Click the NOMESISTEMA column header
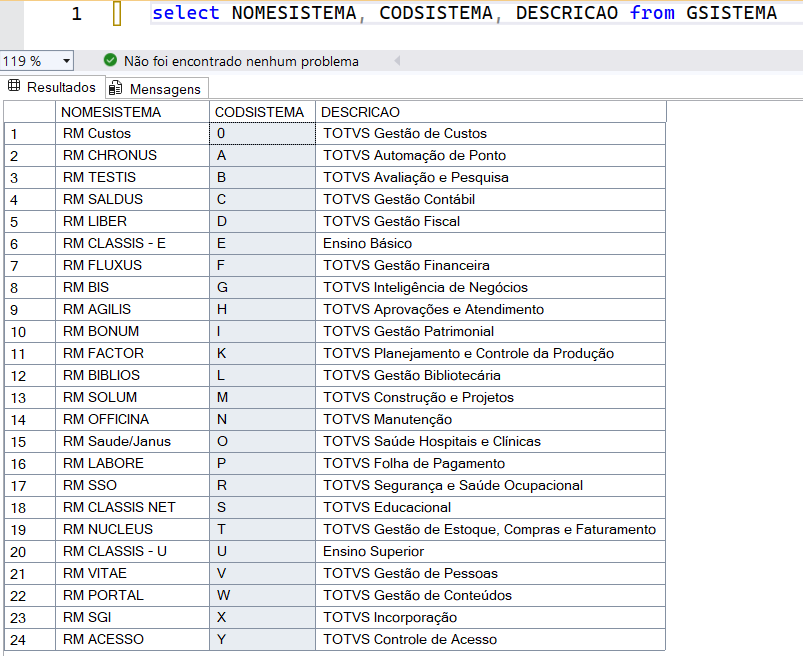 click(x=133, y=112)
